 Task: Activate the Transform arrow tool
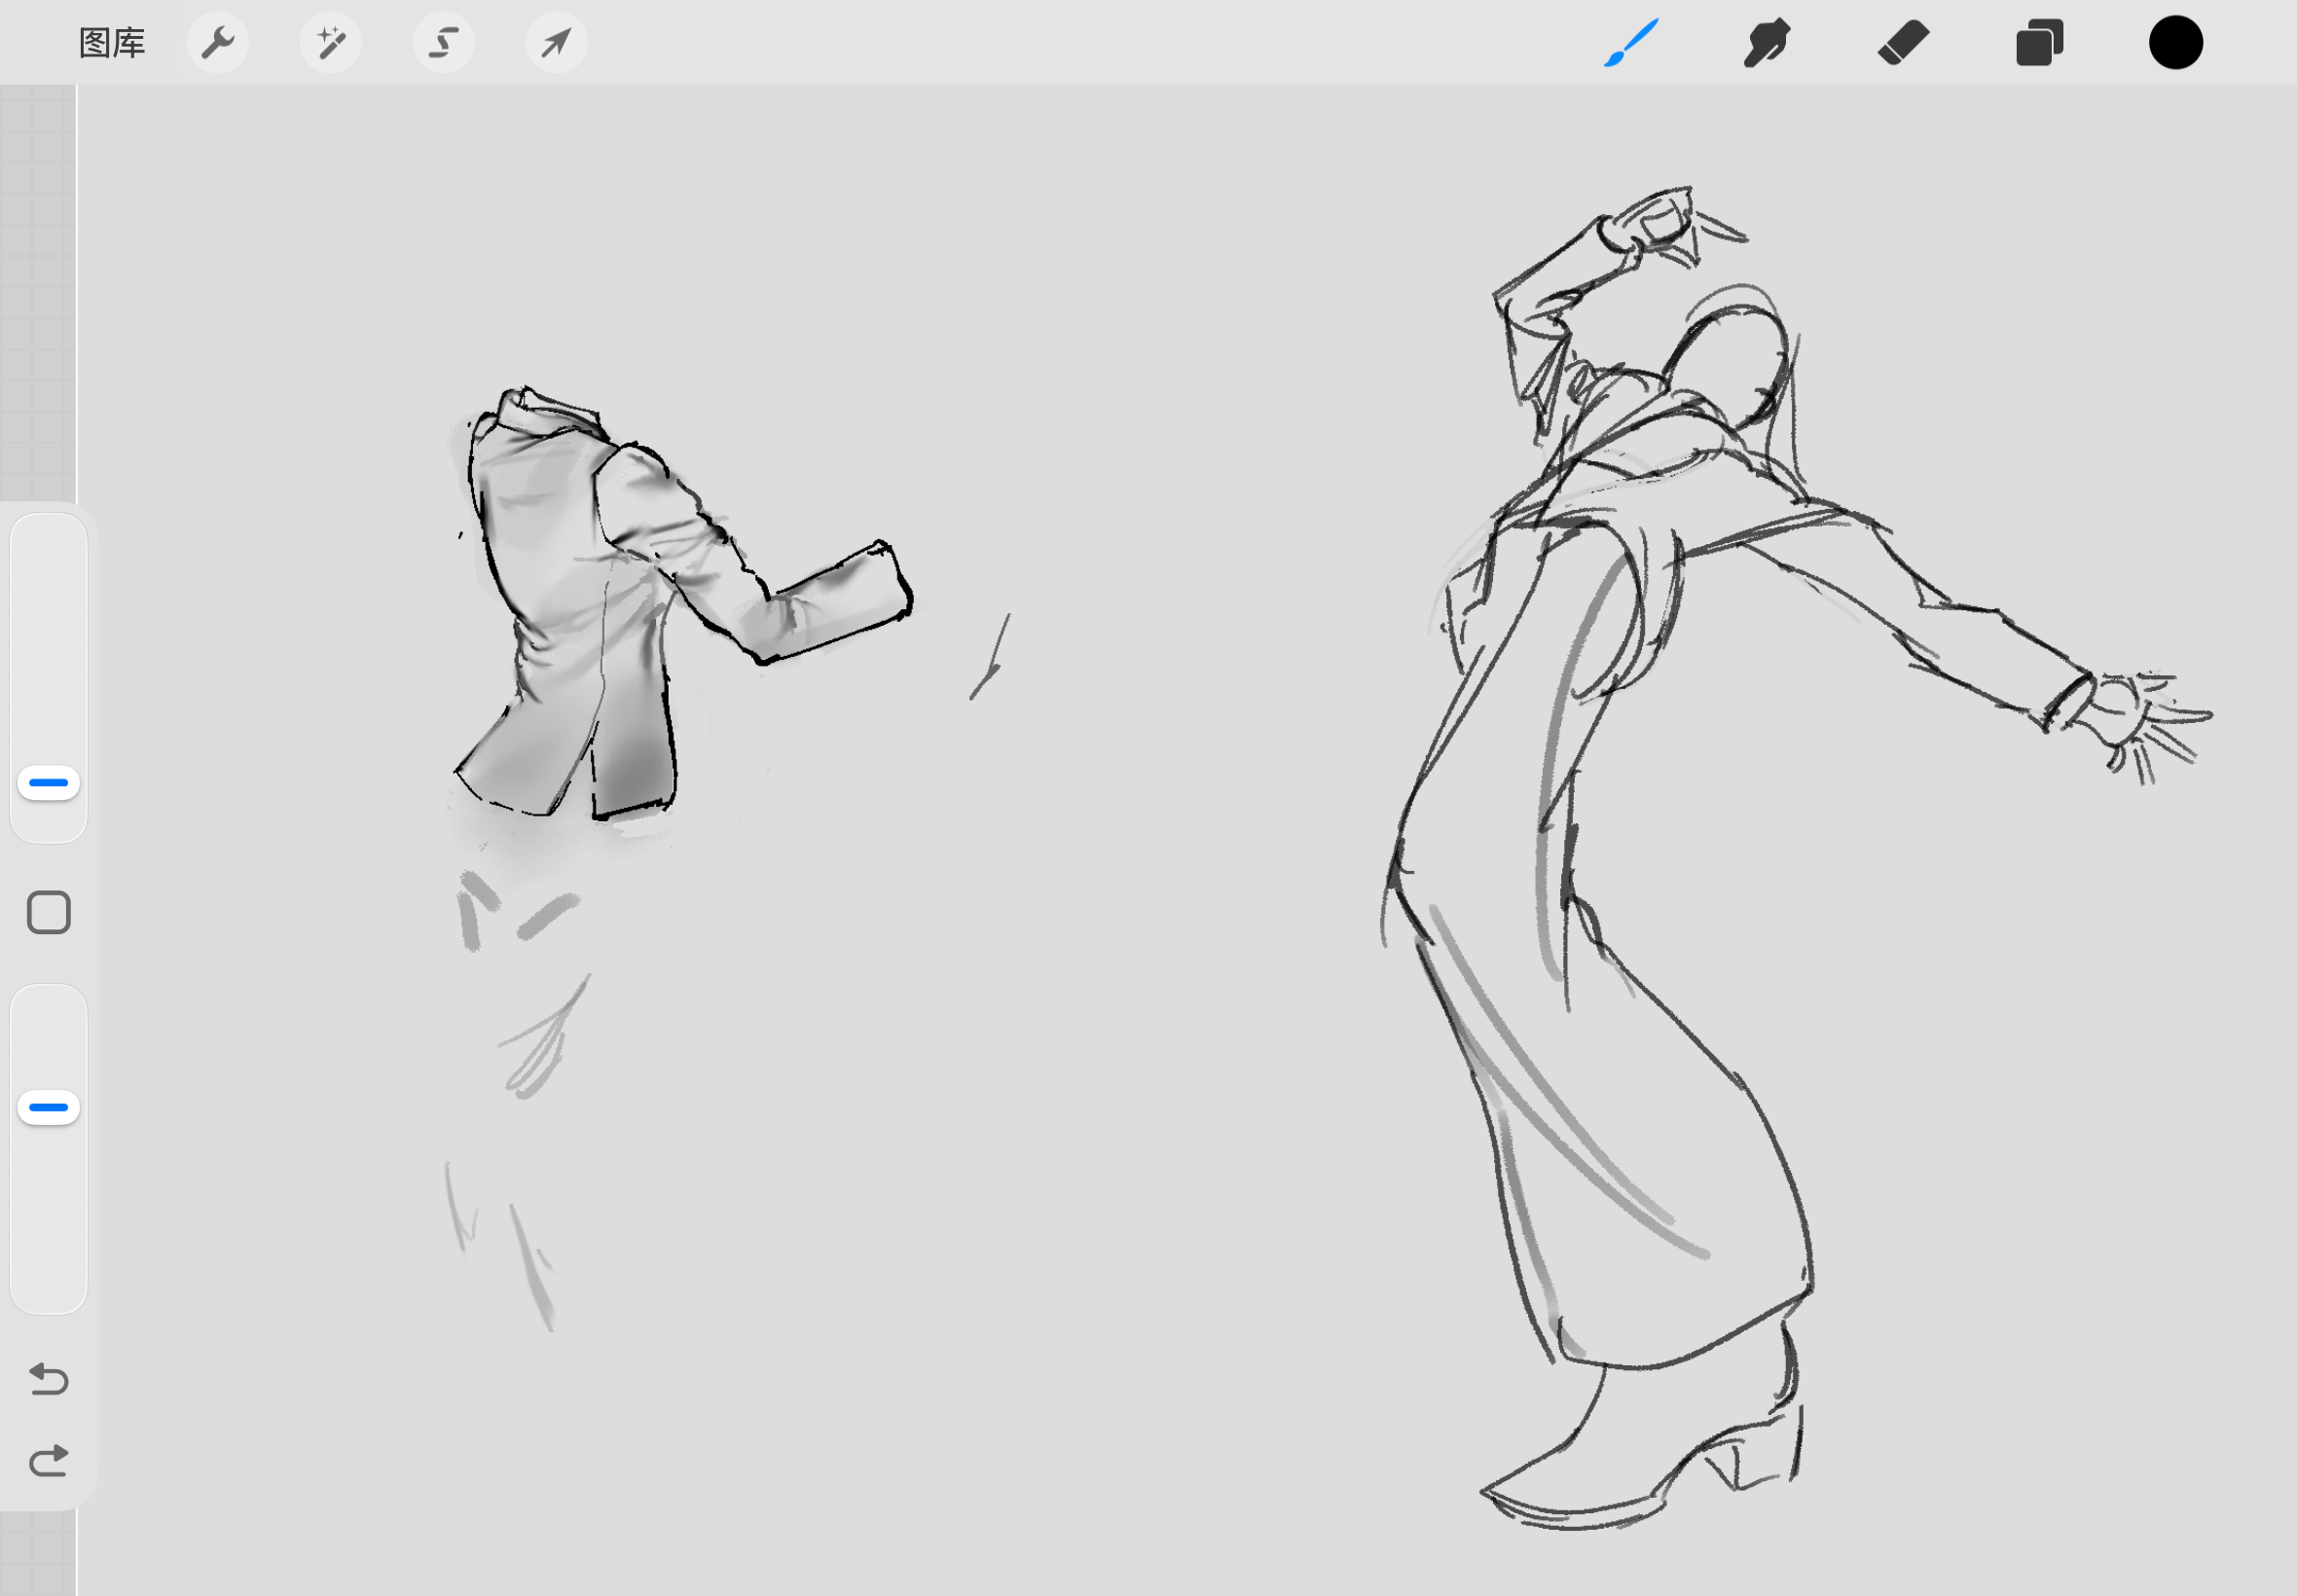(556, 43)
